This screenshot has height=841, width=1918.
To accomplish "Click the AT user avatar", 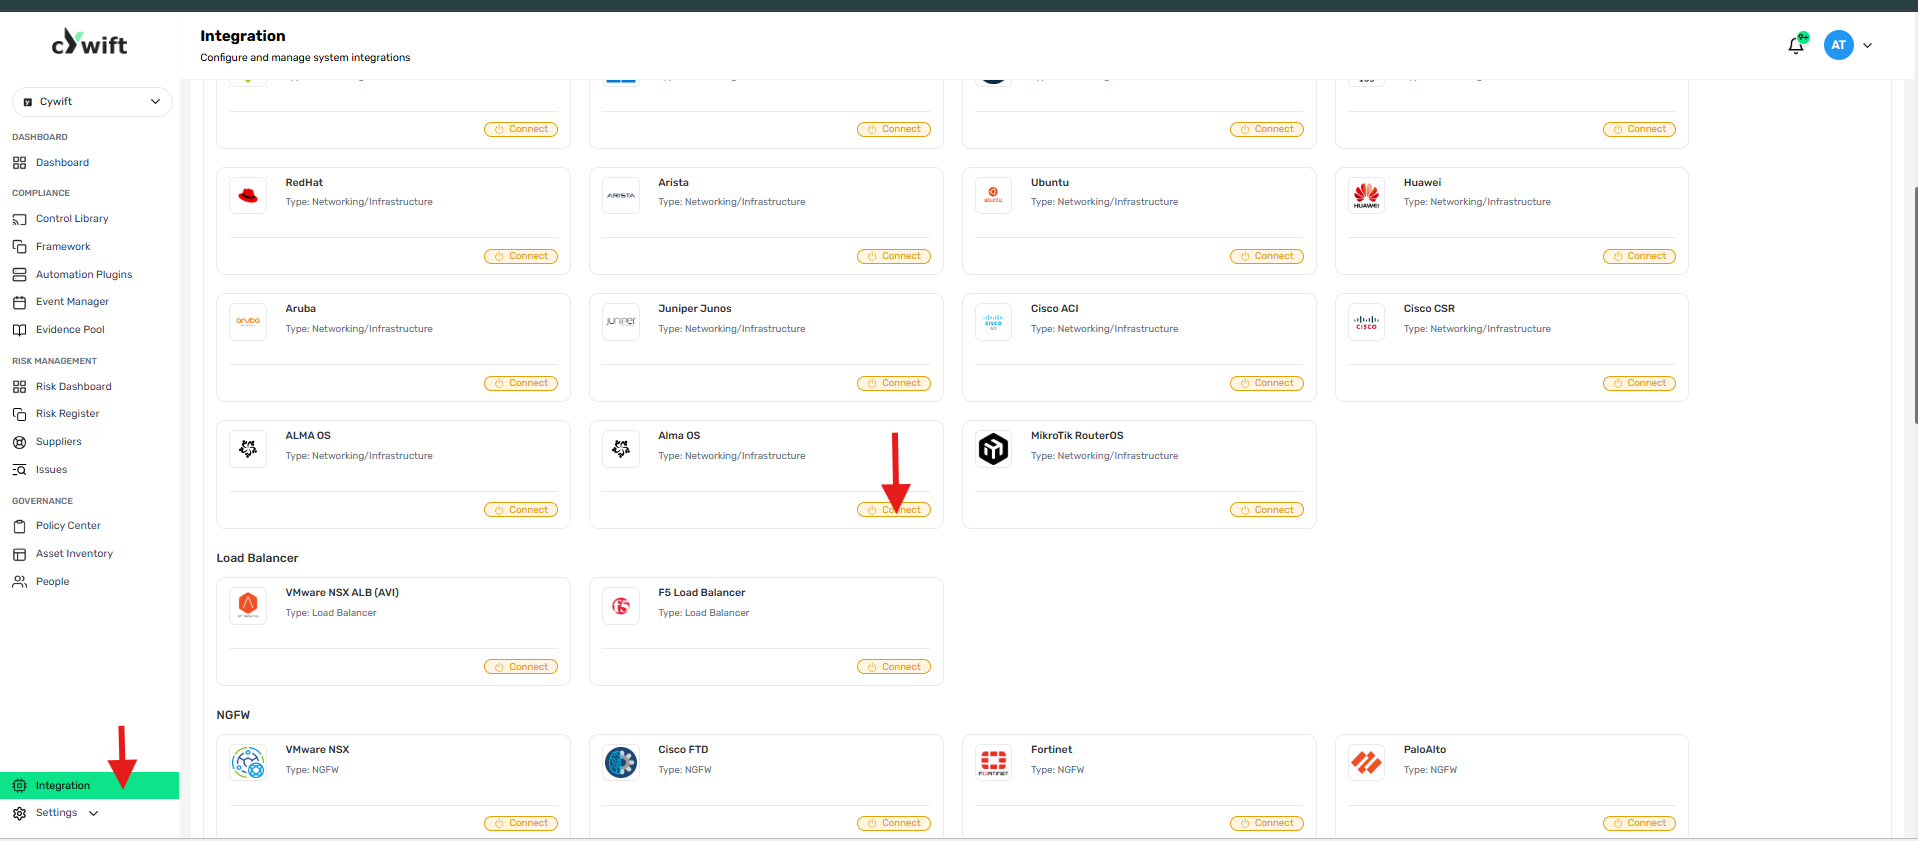I will tap(1838, 45).
